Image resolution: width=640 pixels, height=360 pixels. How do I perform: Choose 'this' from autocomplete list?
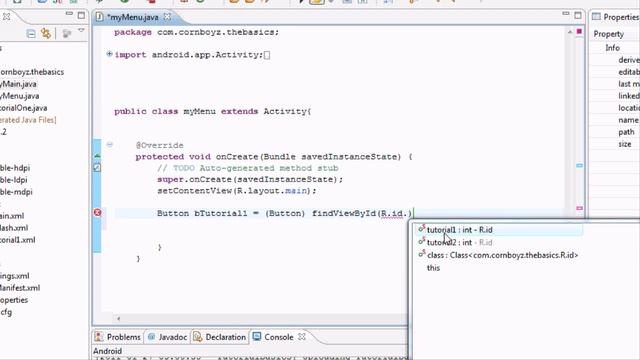tap(433, 268)
